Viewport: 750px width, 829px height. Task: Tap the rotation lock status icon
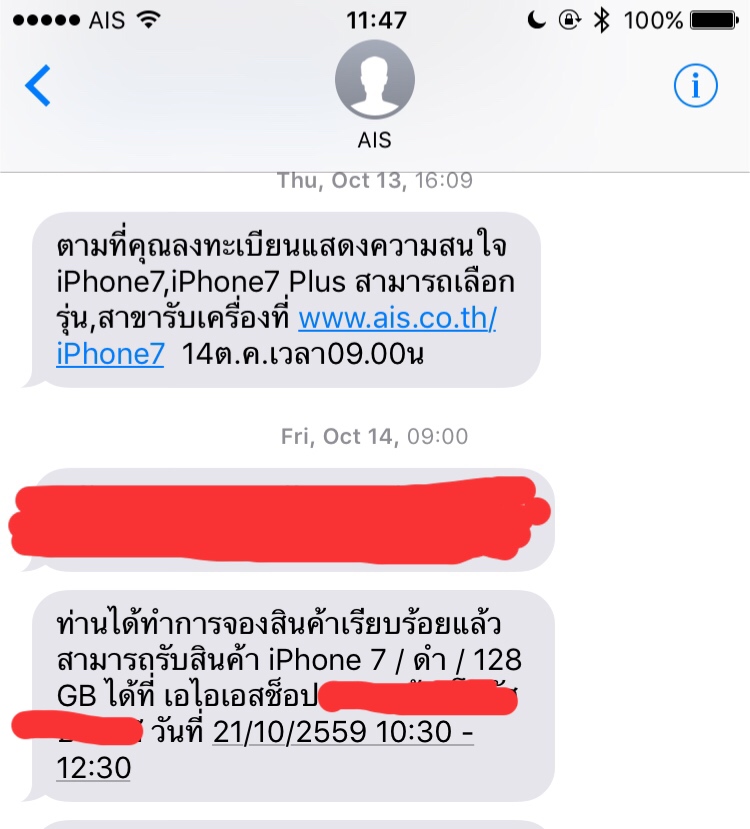coord(570,20)
